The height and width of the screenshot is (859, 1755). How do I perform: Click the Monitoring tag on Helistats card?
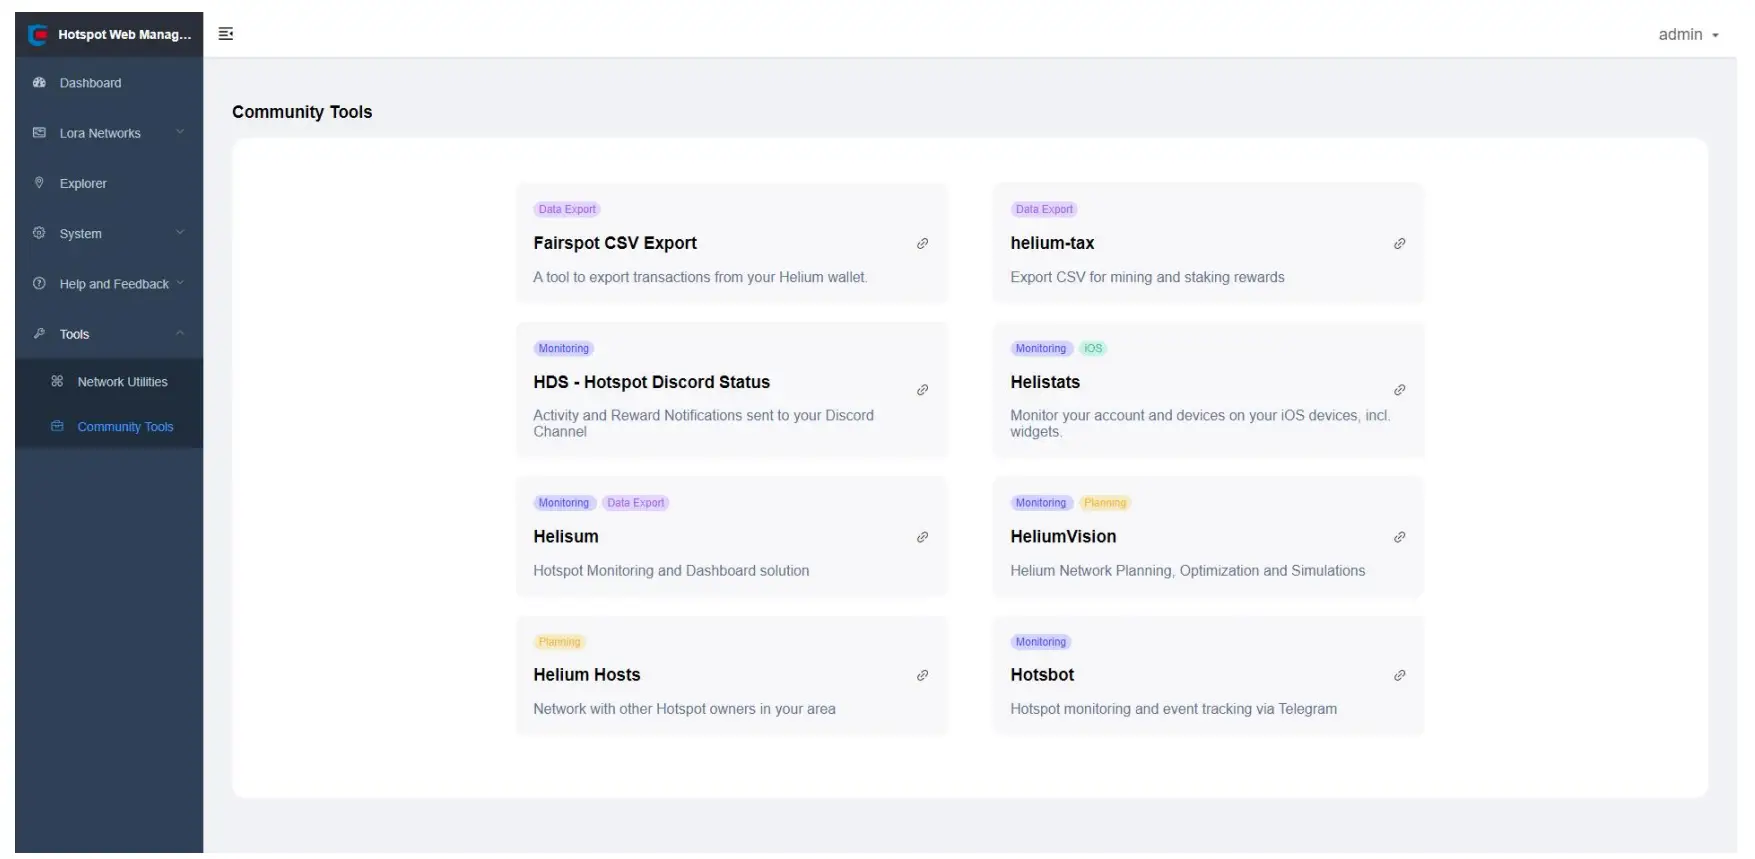[x=1041, y=348]
